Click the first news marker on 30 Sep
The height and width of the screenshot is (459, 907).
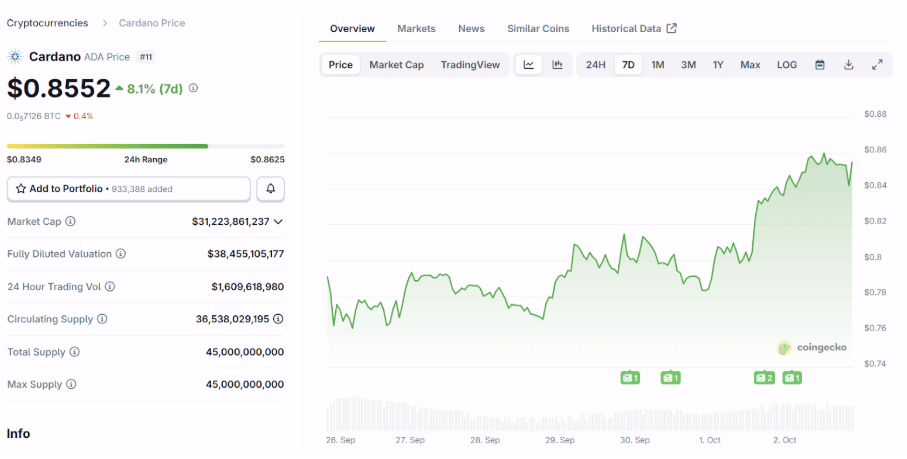629,378
